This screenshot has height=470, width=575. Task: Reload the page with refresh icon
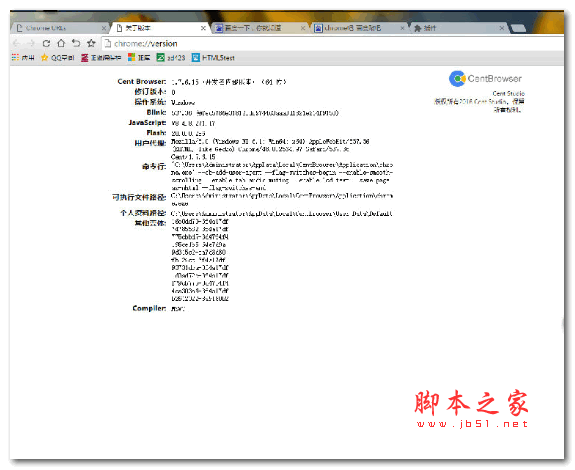46,43
